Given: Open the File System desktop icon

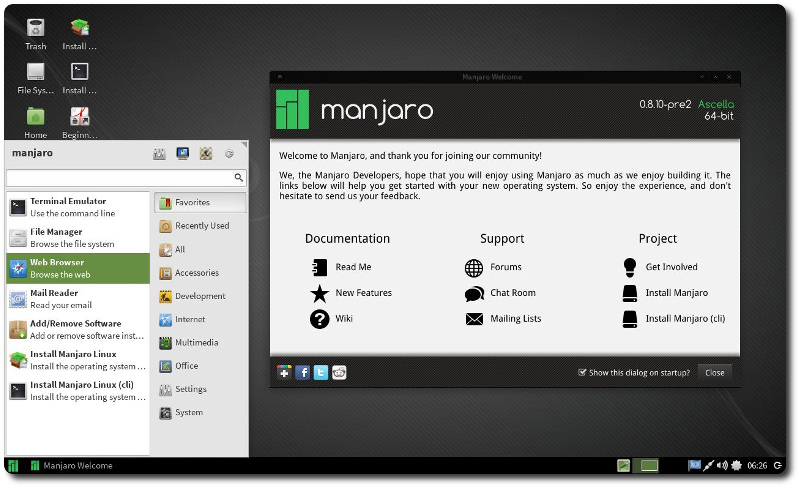Looking at the screenshot, I should coord(36,78).
